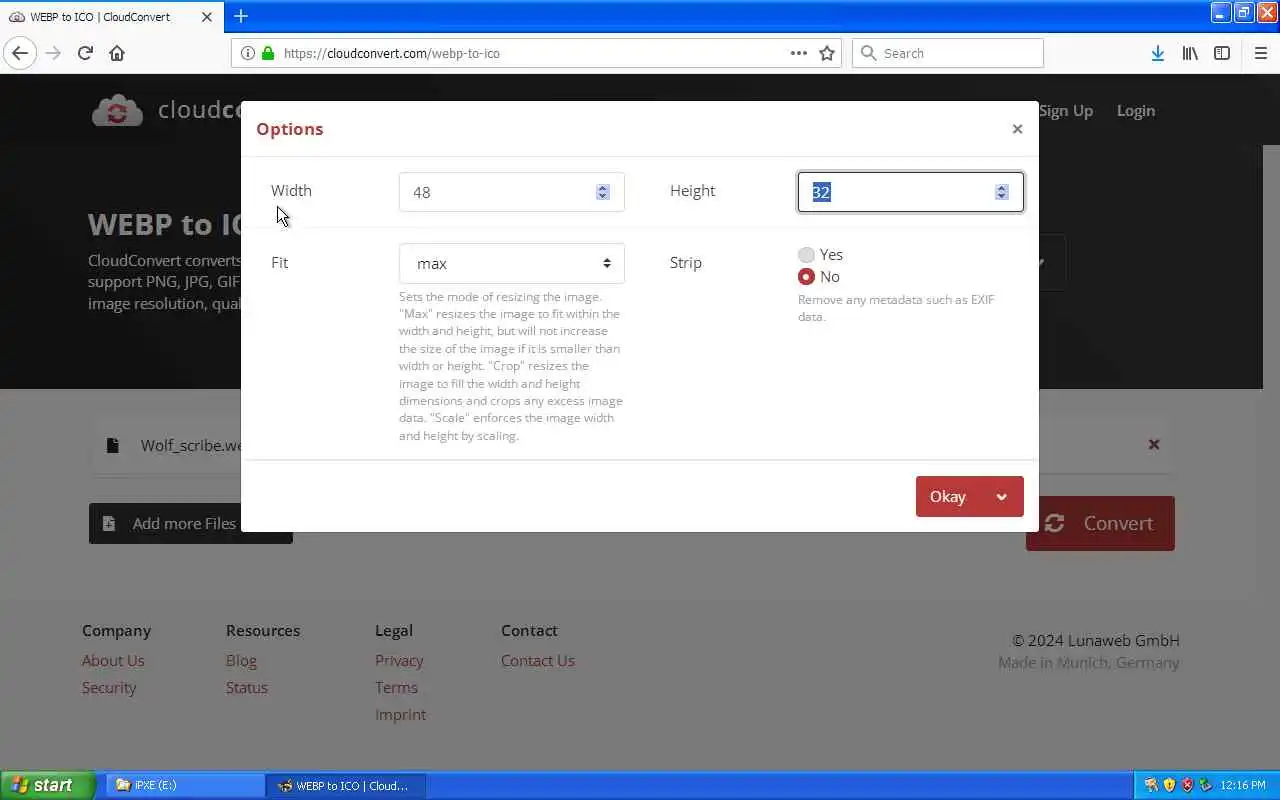Select No for Strip metadata
Screen dimensions: 1280x800
806,277
